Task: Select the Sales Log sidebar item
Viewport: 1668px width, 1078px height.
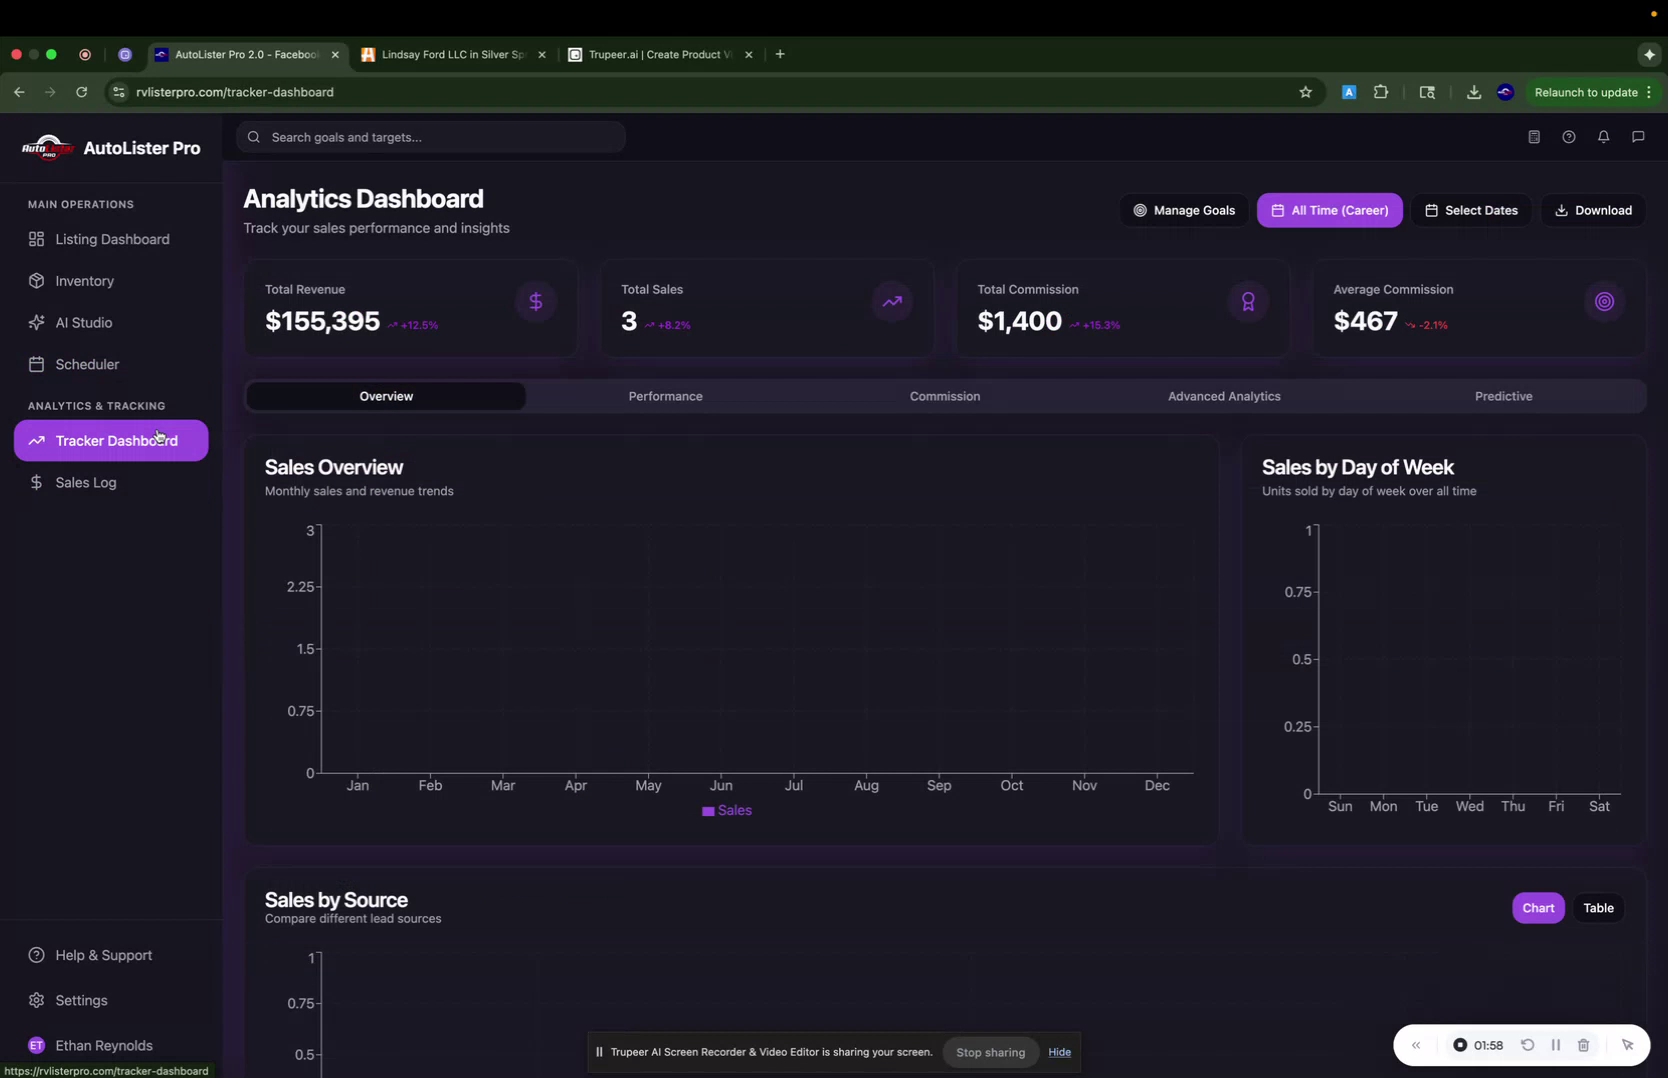Action: point(86,482)
